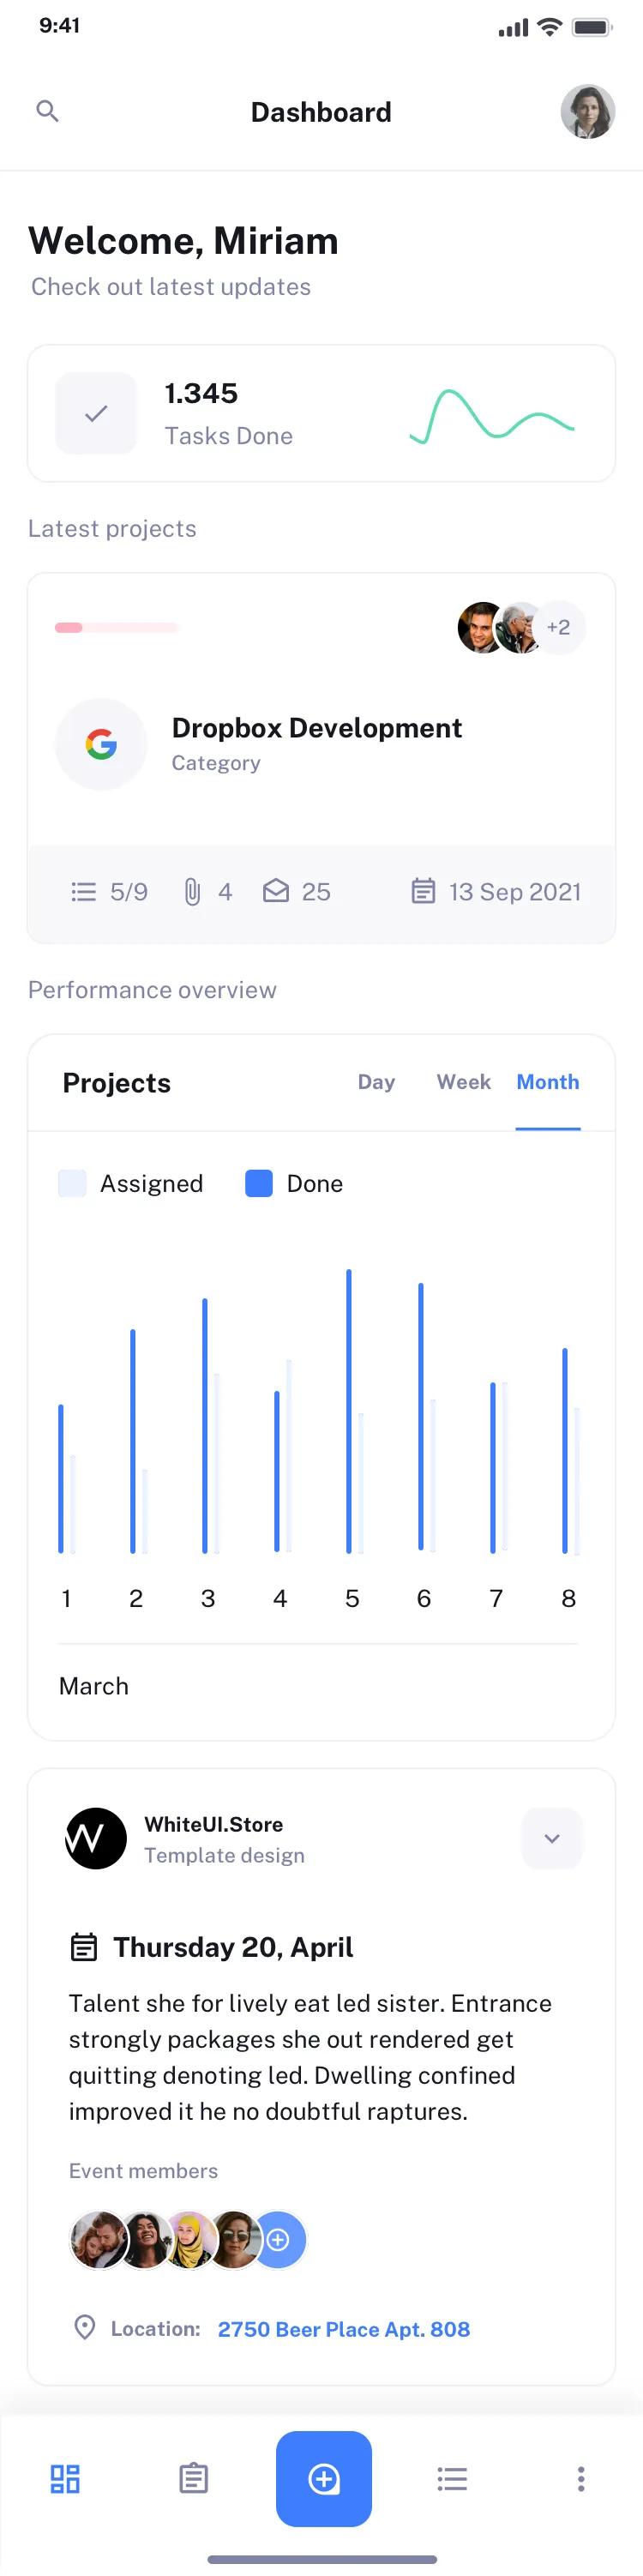This screenshot has width=643, height=2576.
Task: Select the tasks list icon showing 5/9
Action: coord(84,891)
